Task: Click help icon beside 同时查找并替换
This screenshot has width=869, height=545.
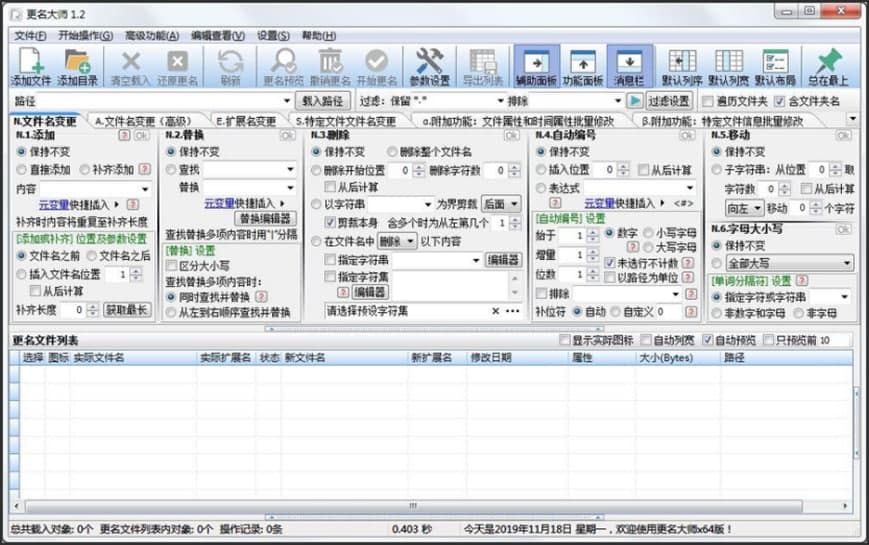Action: pyautogui.click(x=262, y=297)
